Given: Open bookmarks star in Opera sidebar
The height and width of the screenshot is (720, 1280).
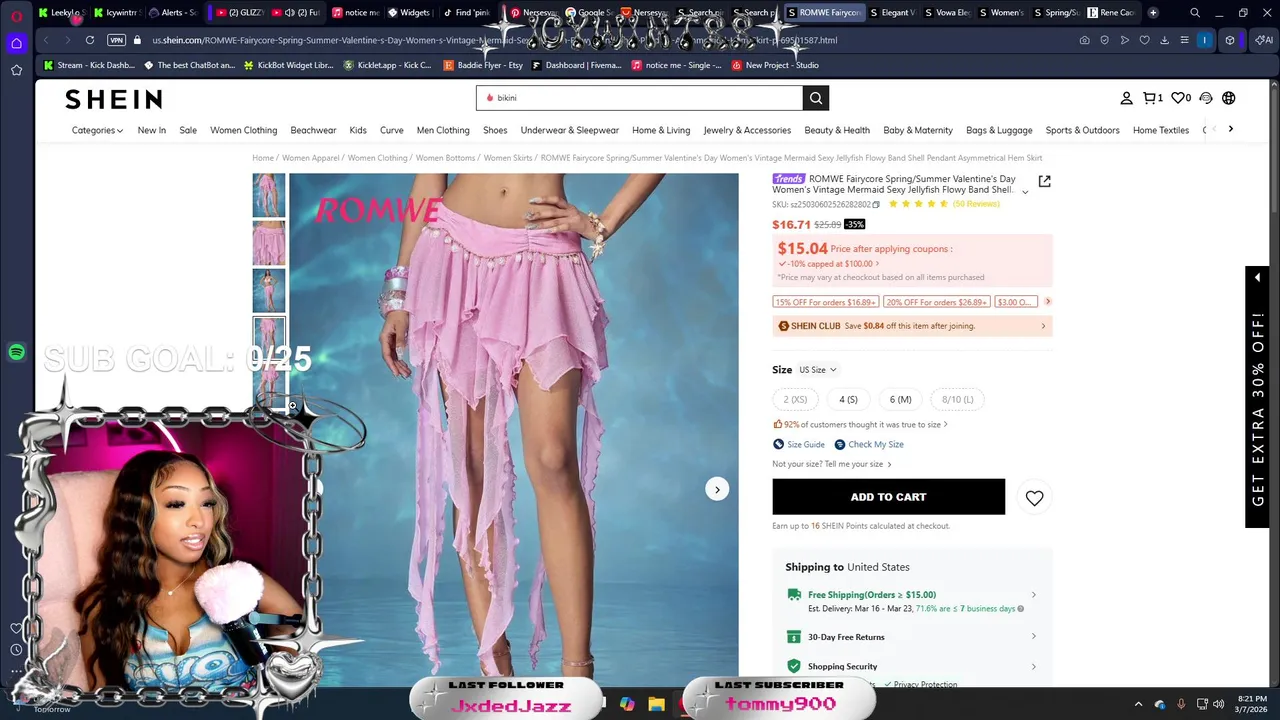Looking at the screenshot, I should click(x=16, y=70).
